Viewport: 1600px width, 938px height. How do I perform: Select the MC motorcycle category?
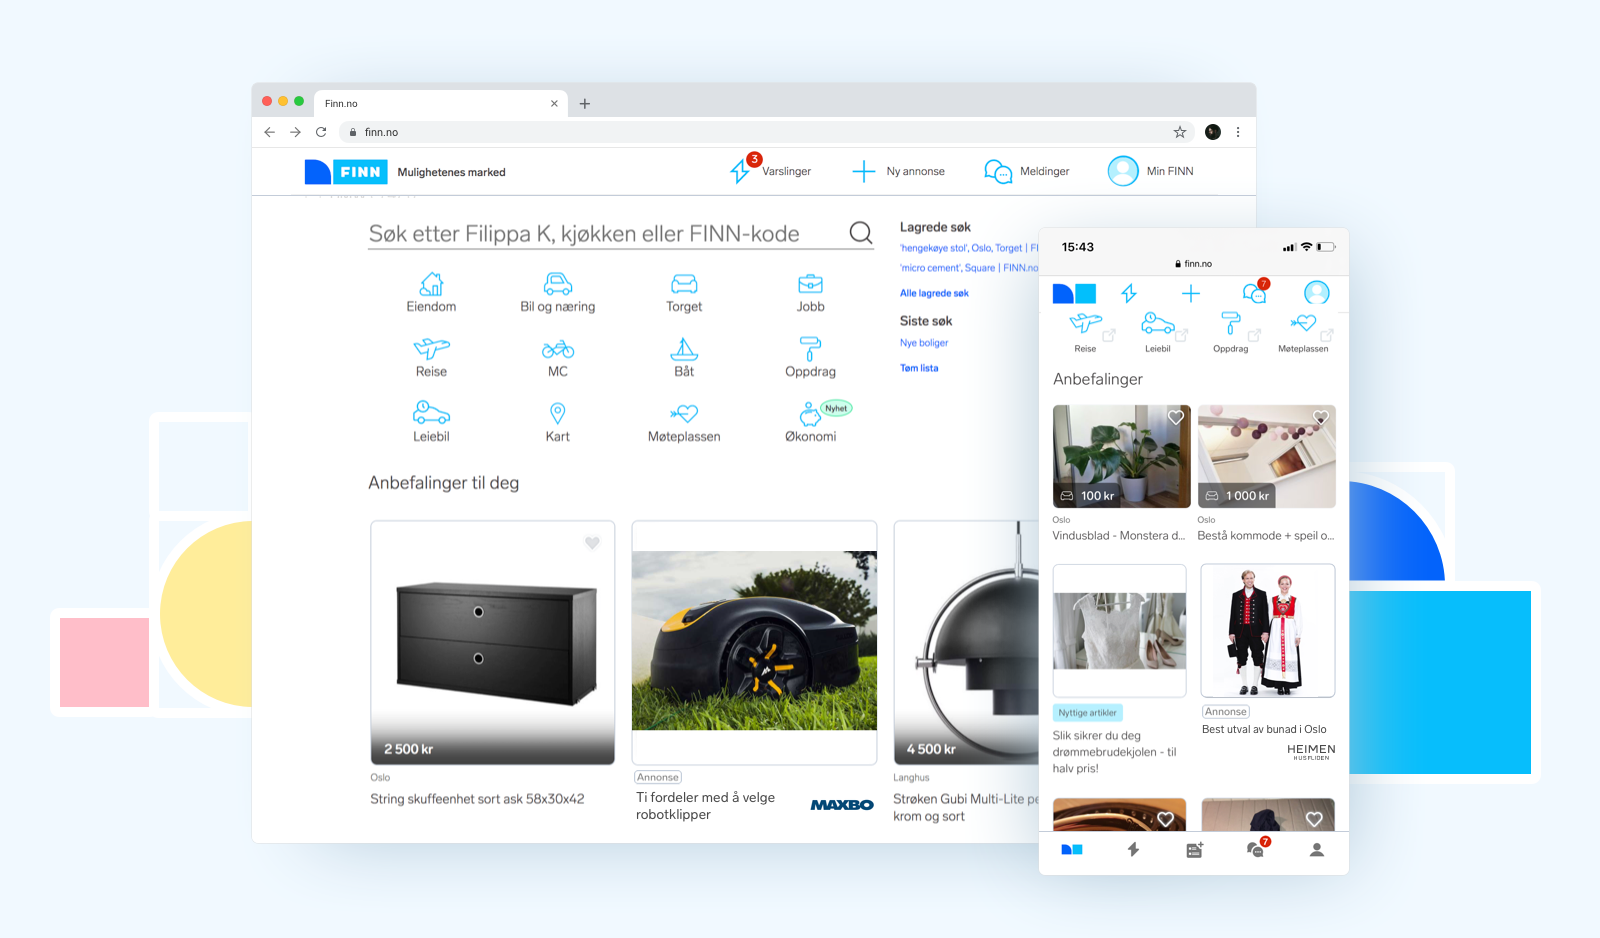pos(557,350)
